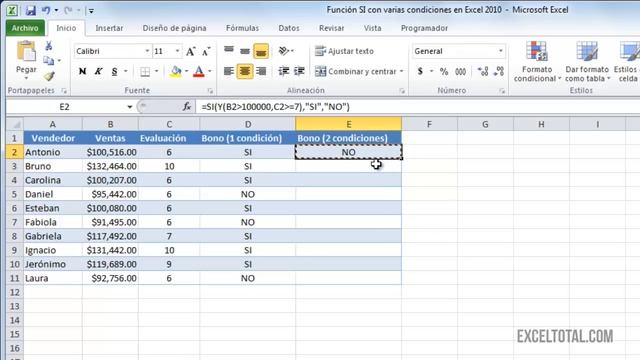
Task: Align text right icon
Action: click(x=261, y=71)
